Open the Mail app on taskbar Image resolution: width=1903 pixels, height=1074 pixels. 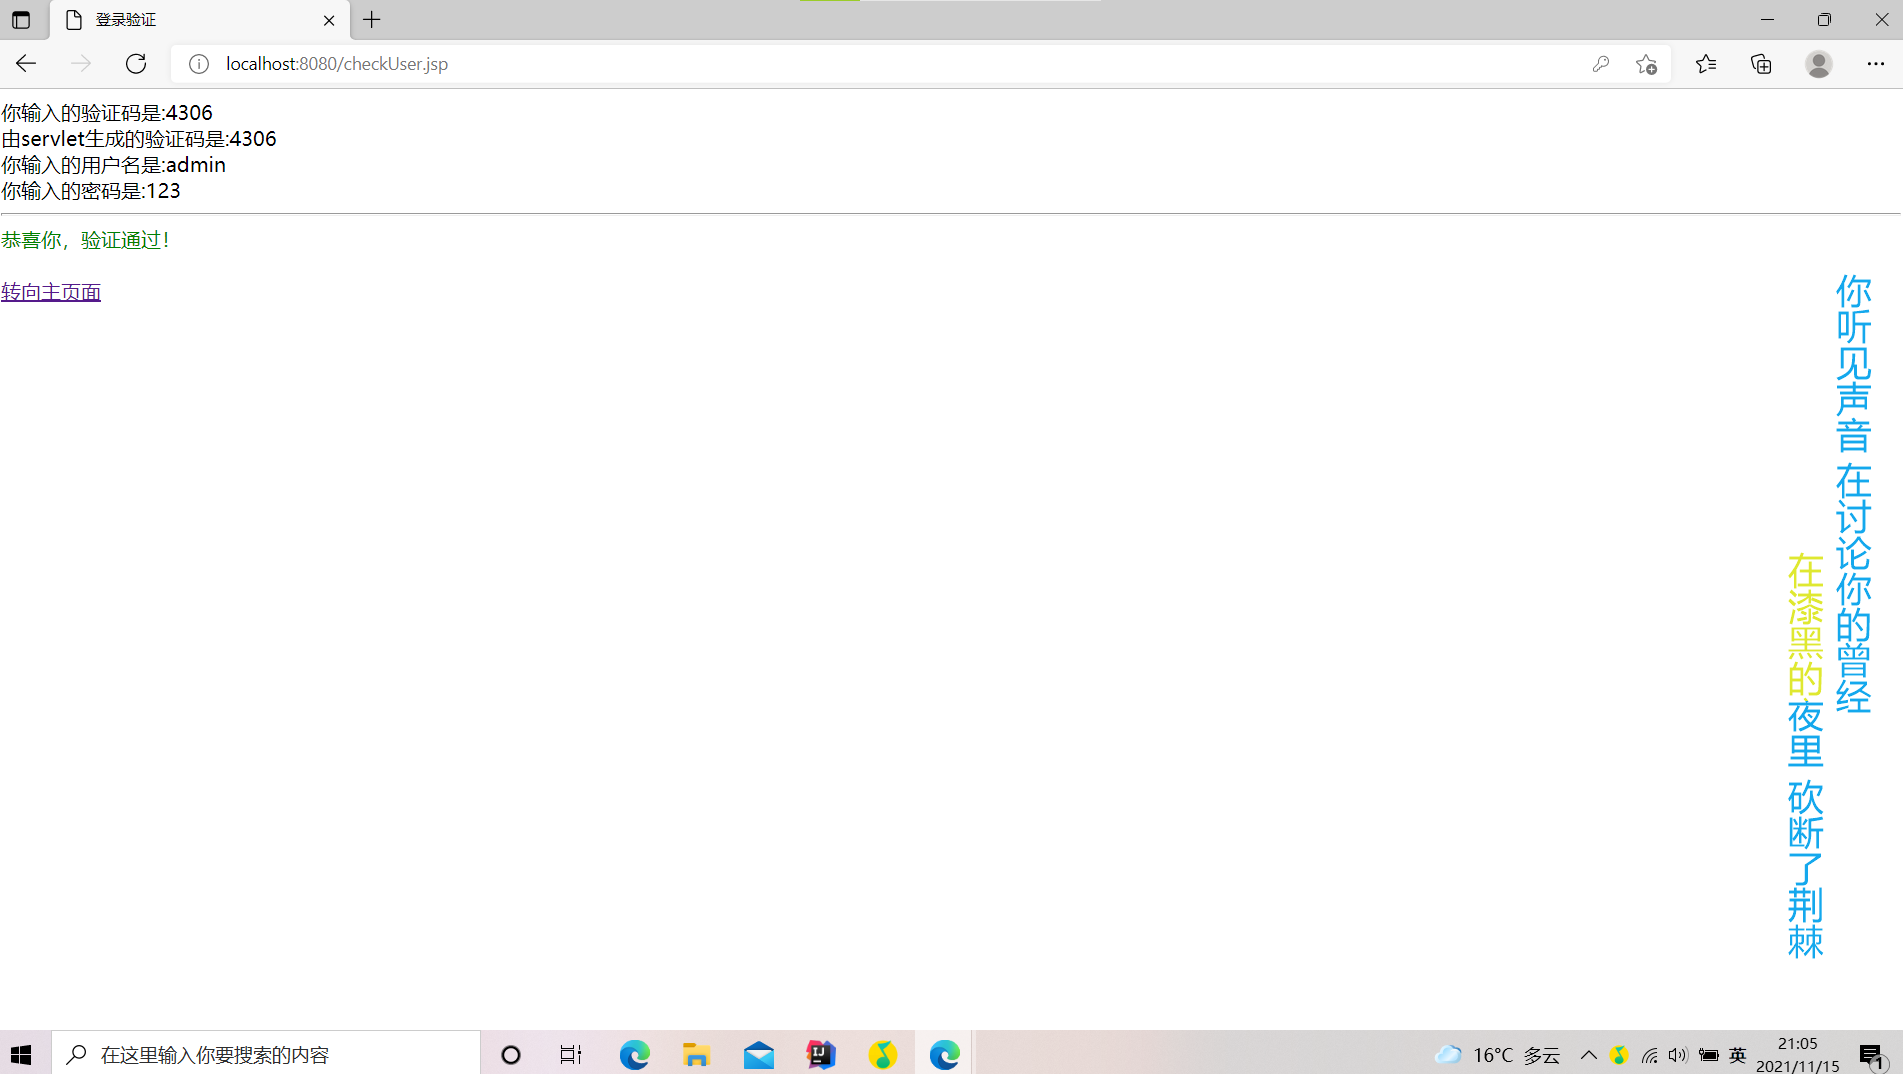pos(759,1054)
